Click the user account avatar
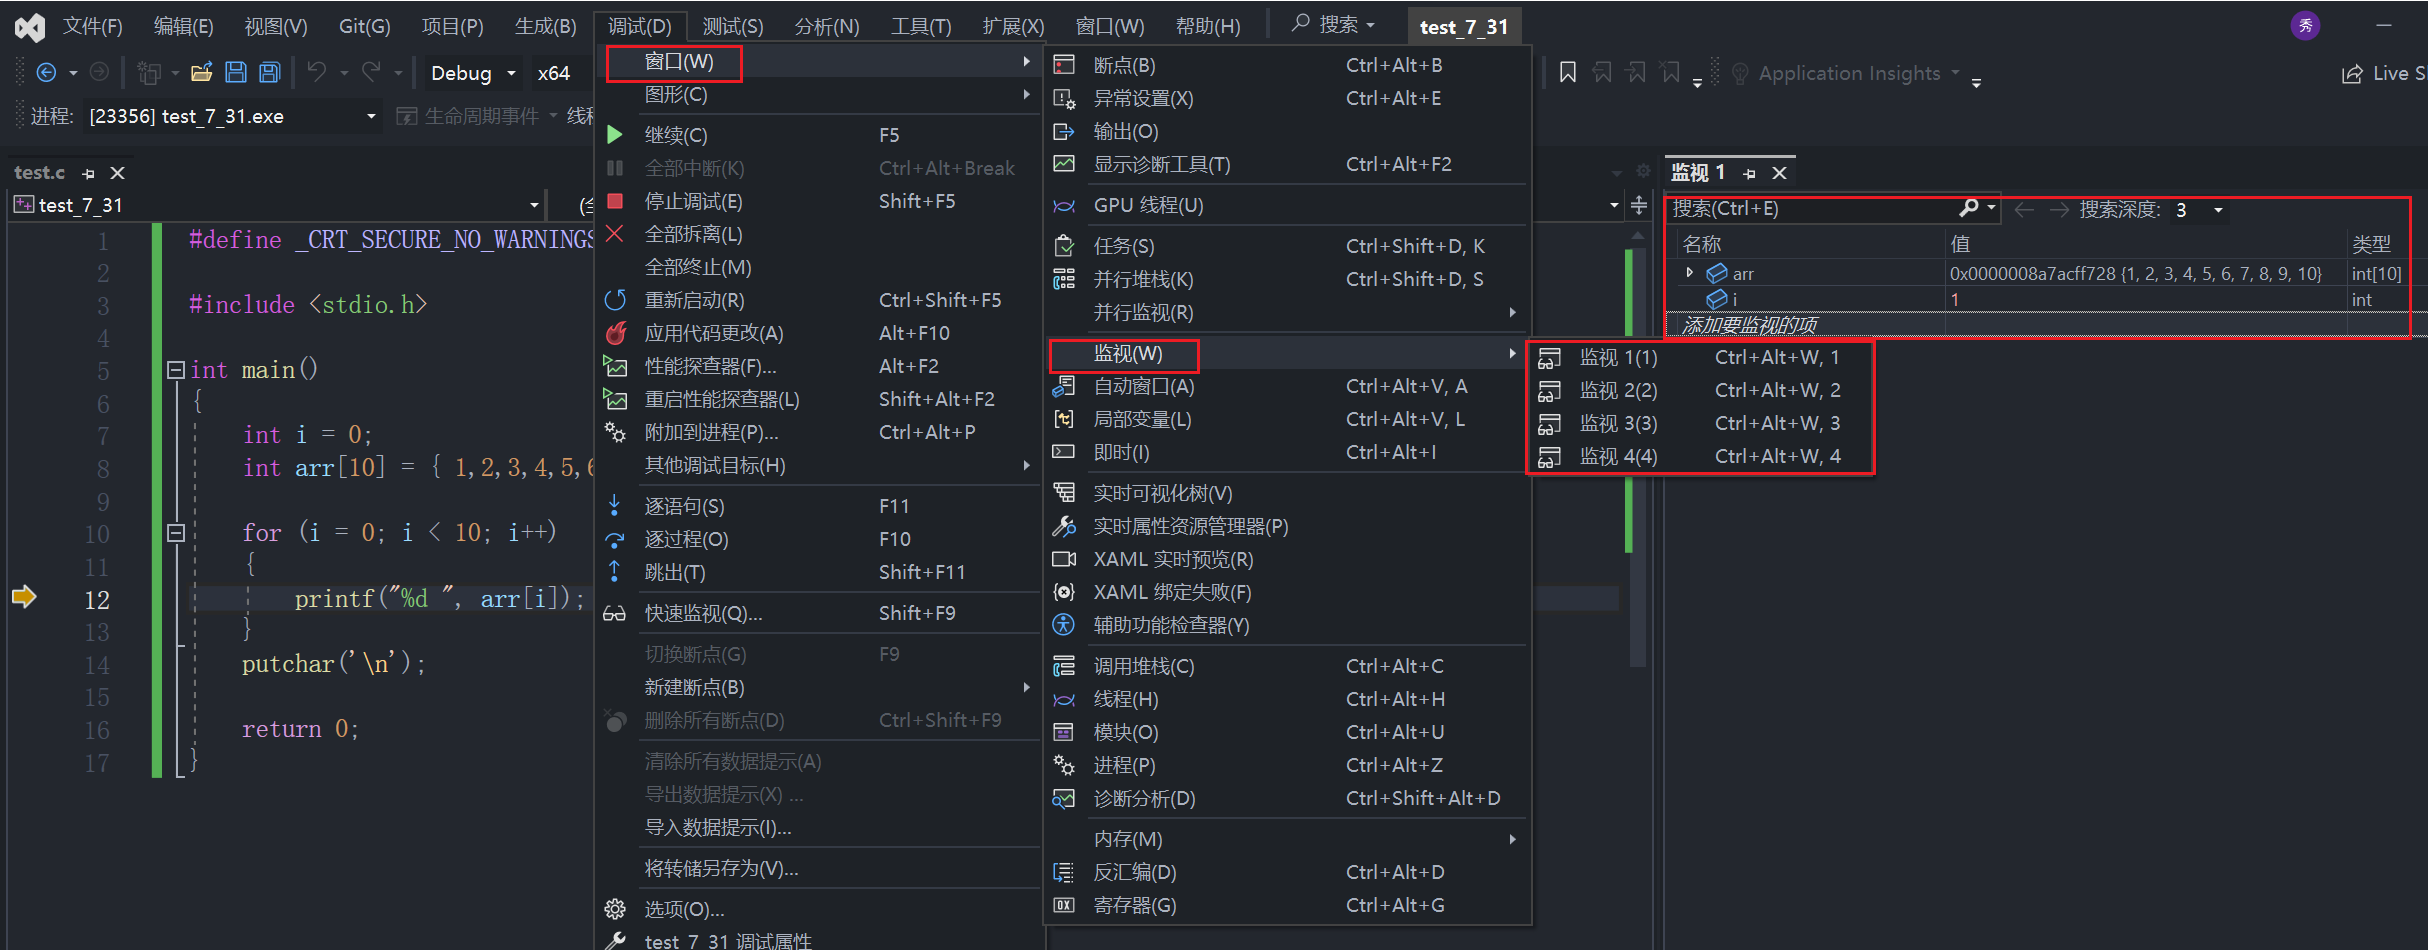 2305,25
